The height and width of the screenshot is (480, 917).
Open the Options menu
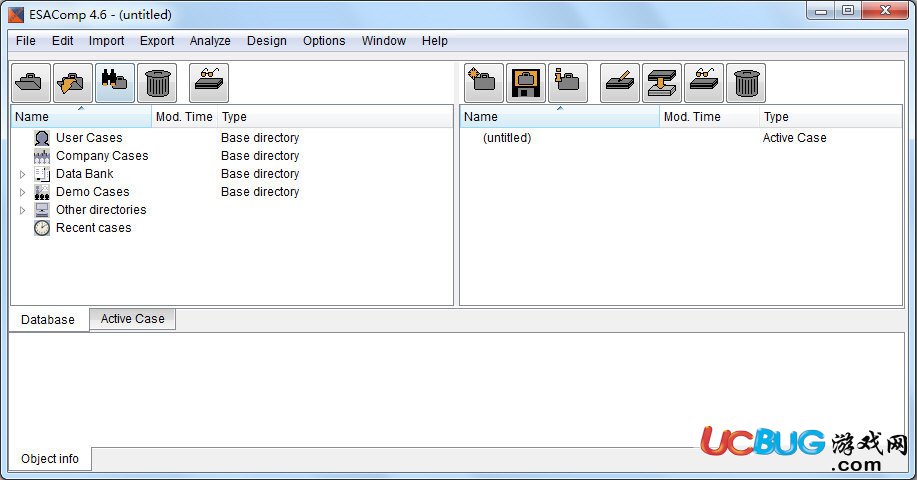324,41
